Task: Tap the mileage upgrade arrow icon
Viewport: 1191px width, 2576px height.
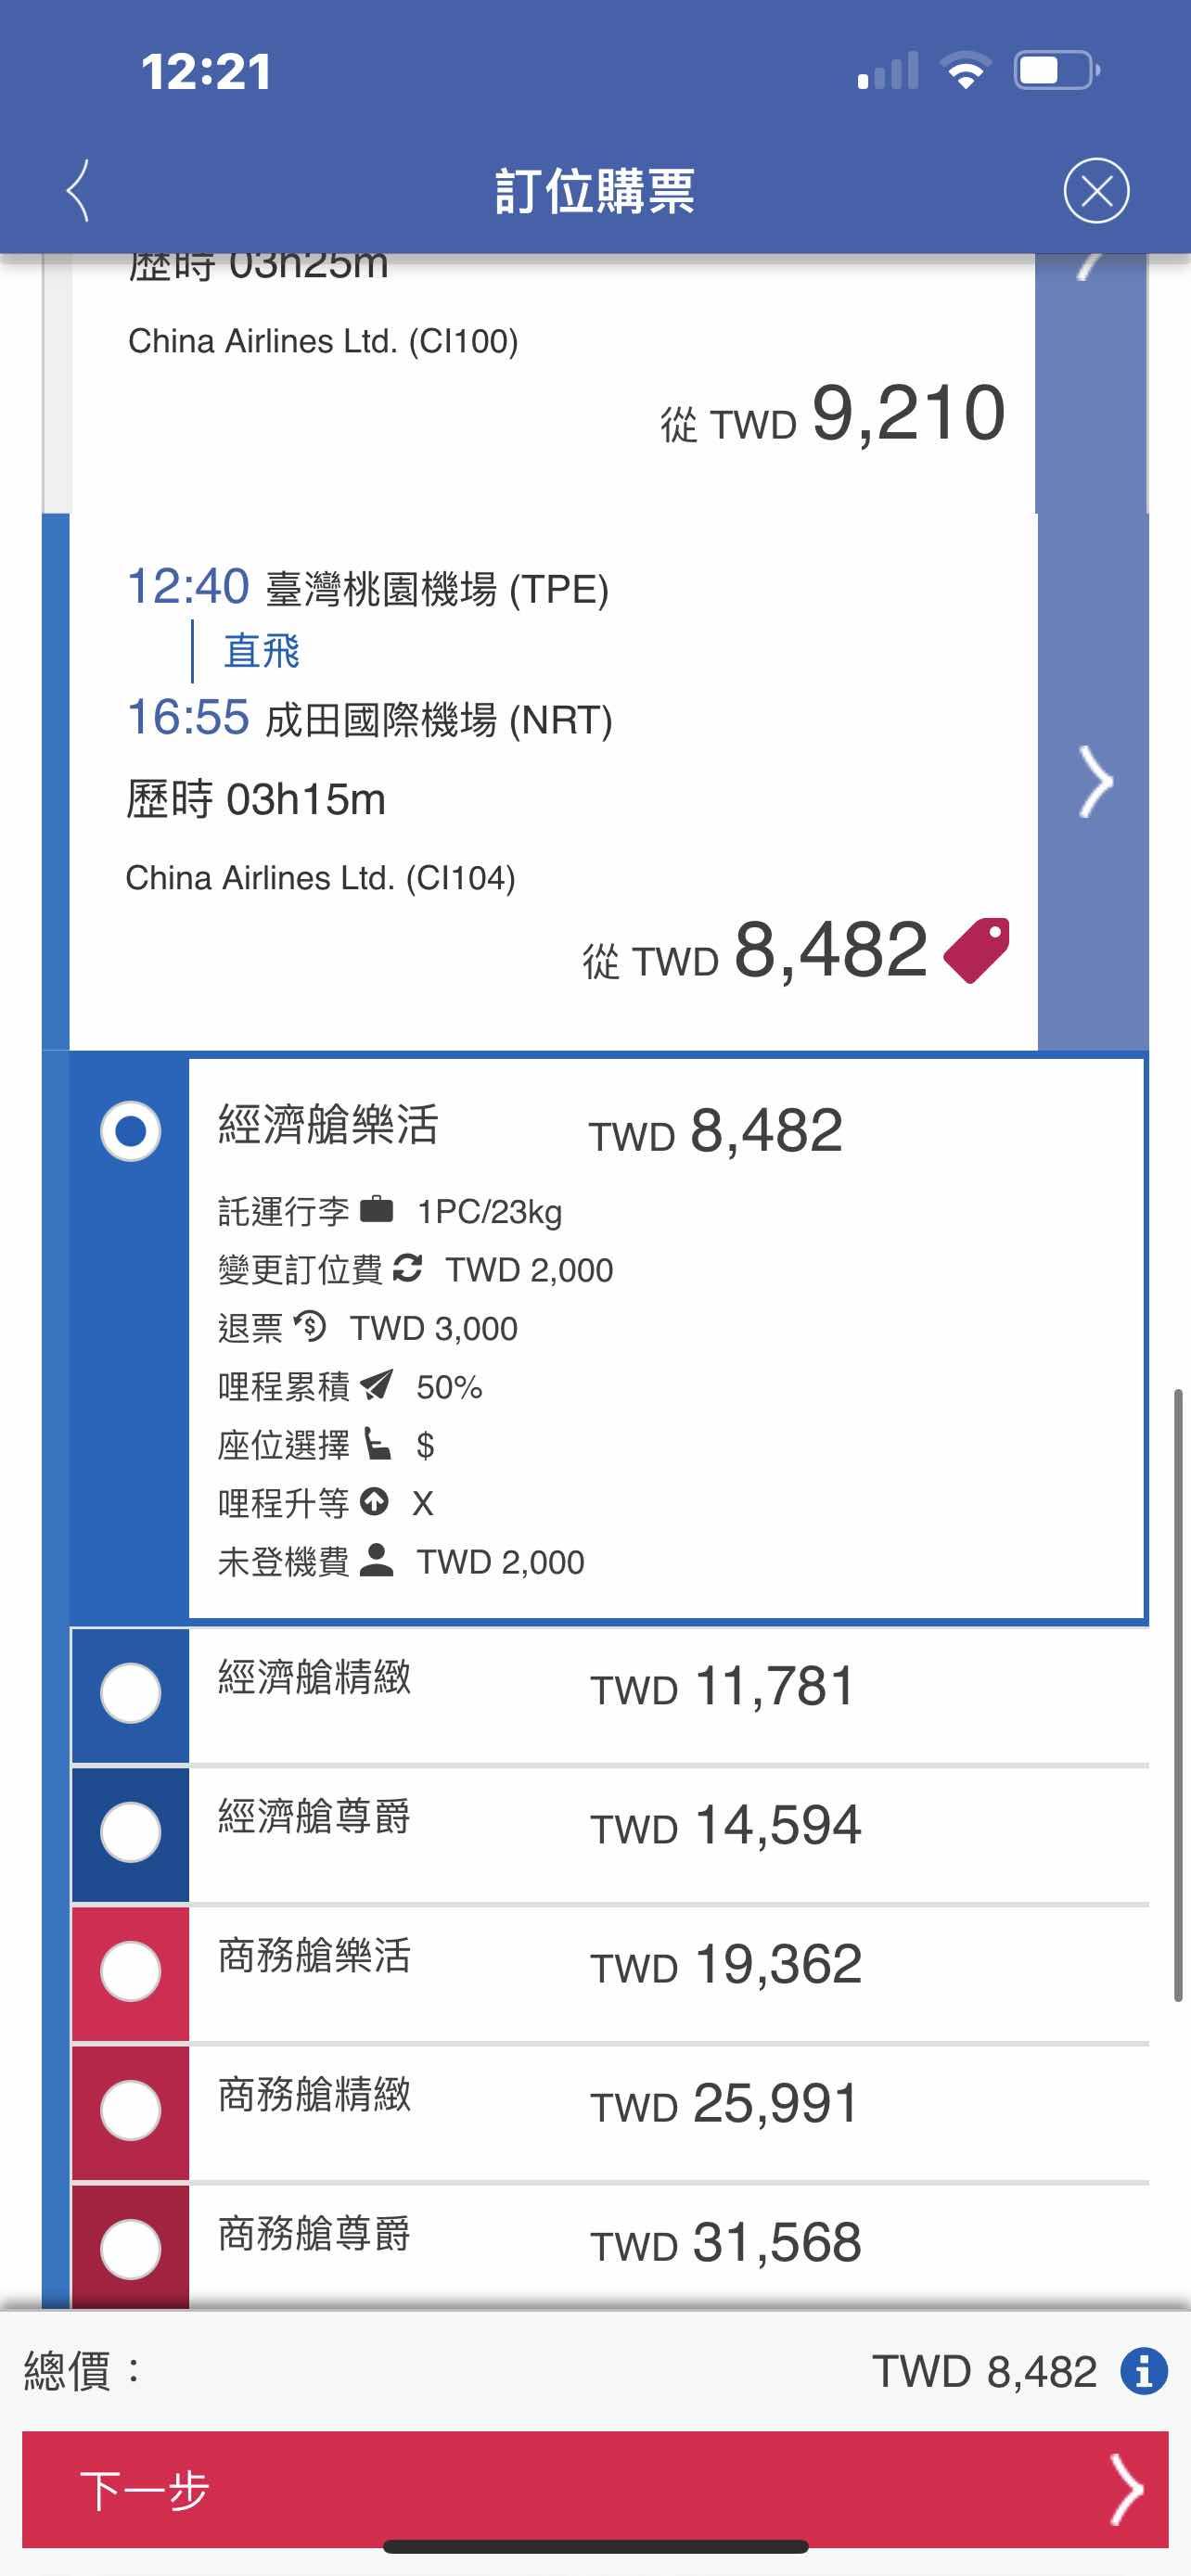Action: tap(374, 1502)
